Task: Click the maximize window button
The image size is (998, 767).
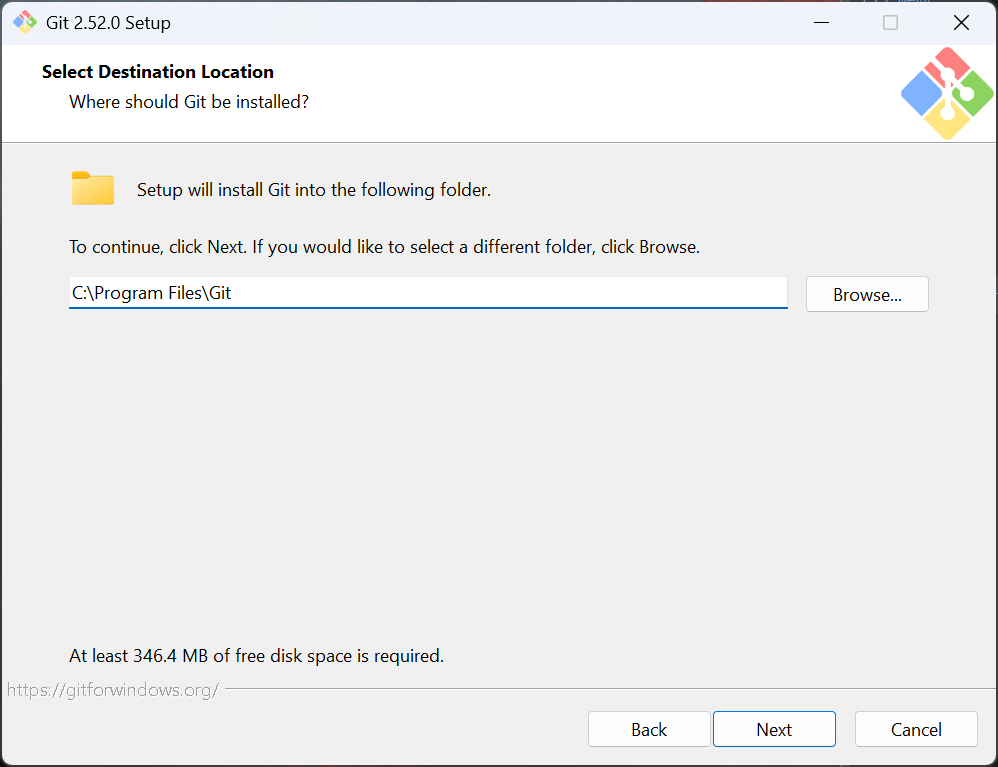Action: 890,22
